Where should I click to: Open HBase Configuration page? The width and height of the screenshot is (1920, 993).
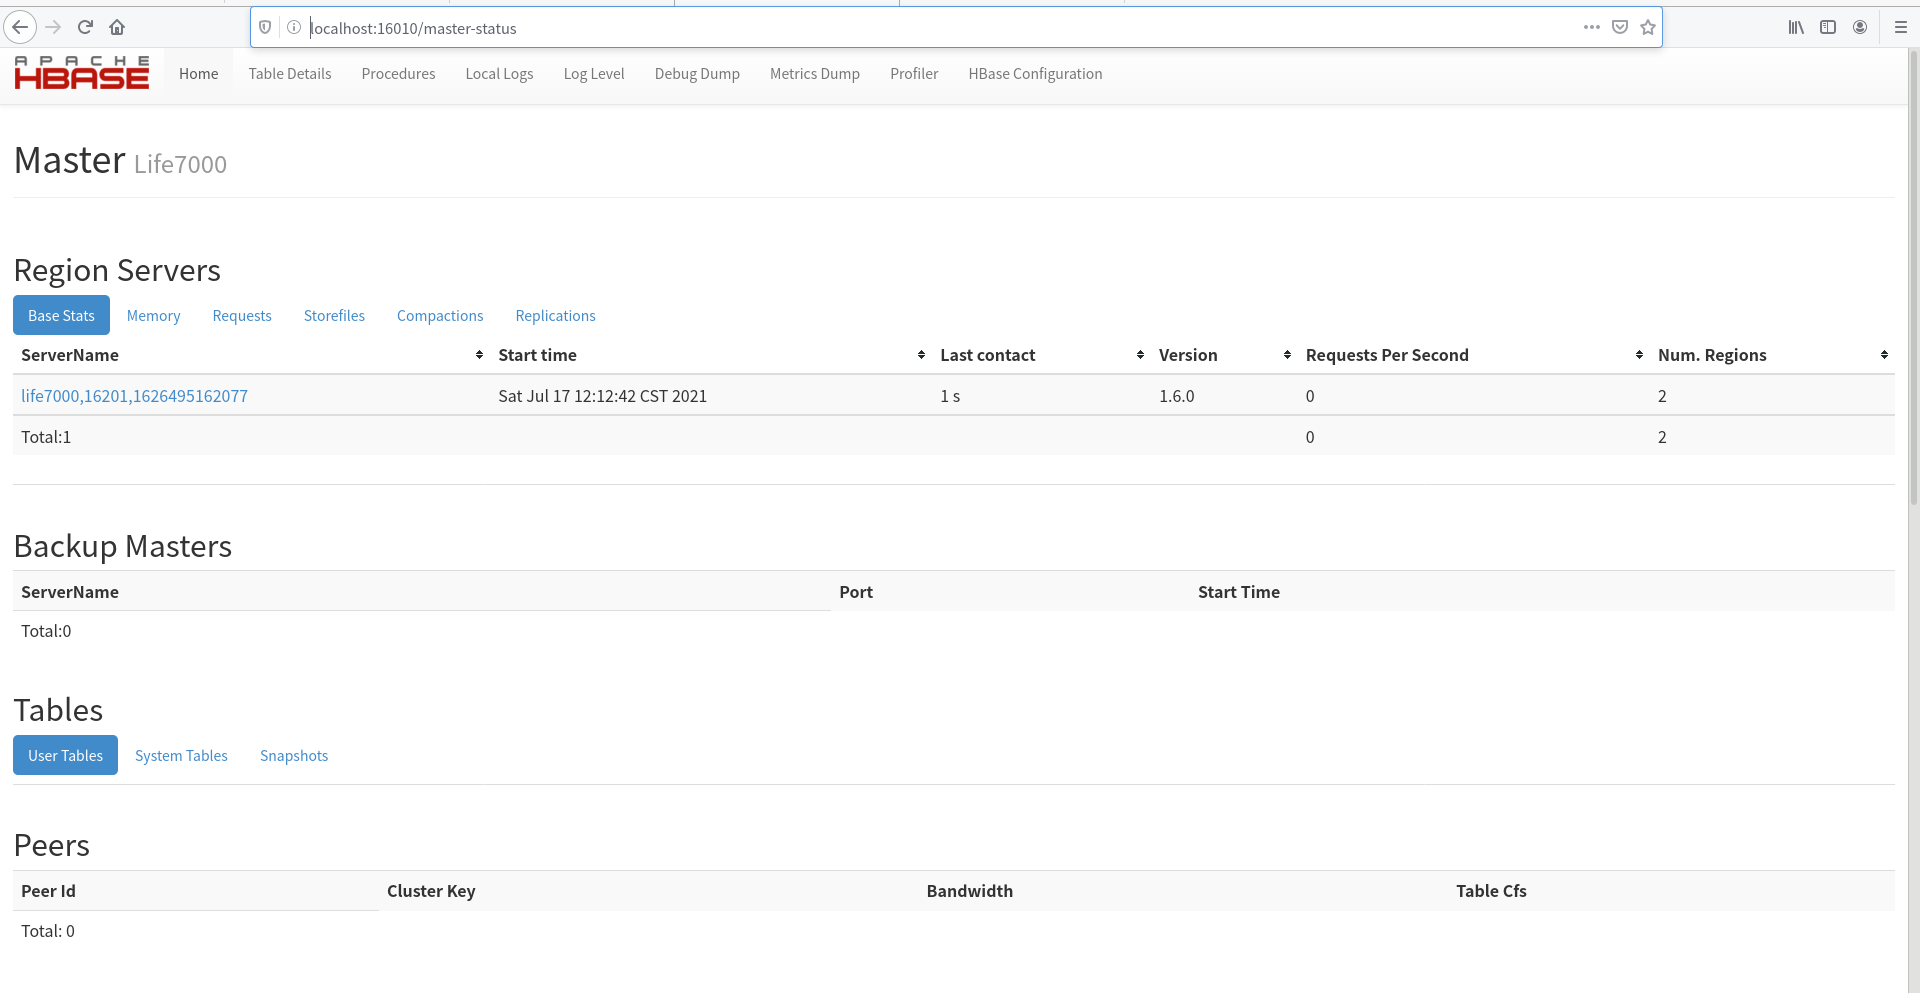(x=1035, y=74)
